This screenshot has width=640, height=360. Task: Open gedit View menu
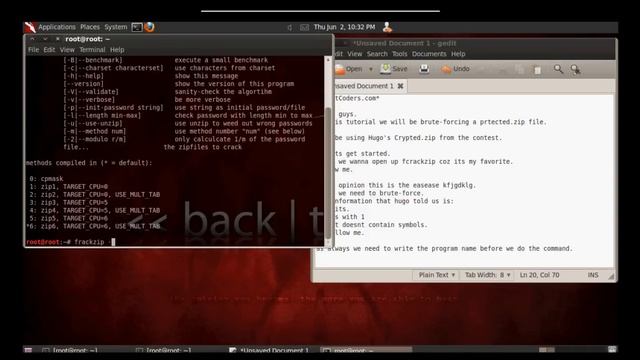[x=355, y=54]
